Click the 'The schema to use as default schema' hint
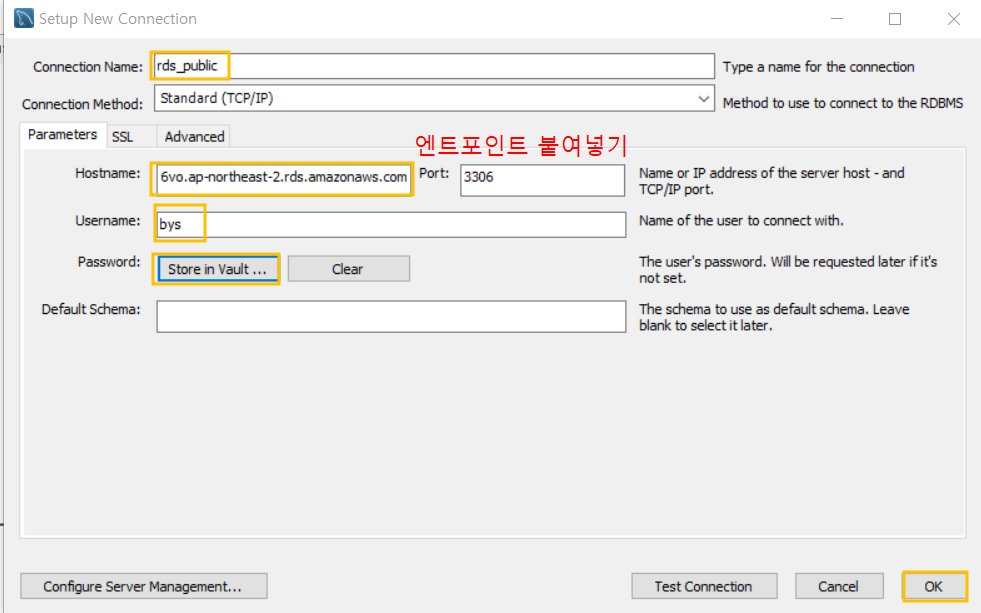Screen dimensions: 981x613 point(774,317)
